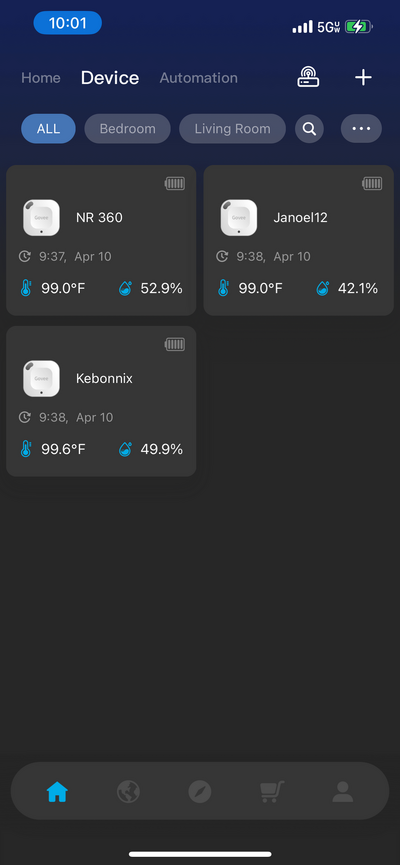Tap the plus icon to add a device
Viewport: 400px width, 865px height.
[x=363, y=77]
